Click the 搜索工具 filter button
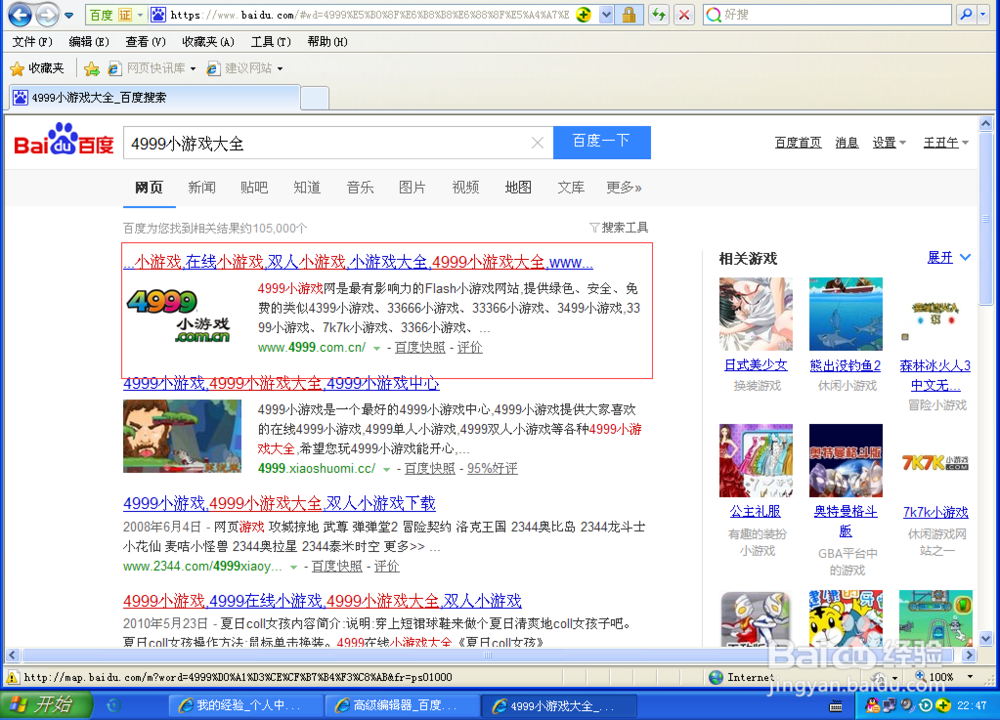Viewport: 1000px width, 720px height. point(619,227)
